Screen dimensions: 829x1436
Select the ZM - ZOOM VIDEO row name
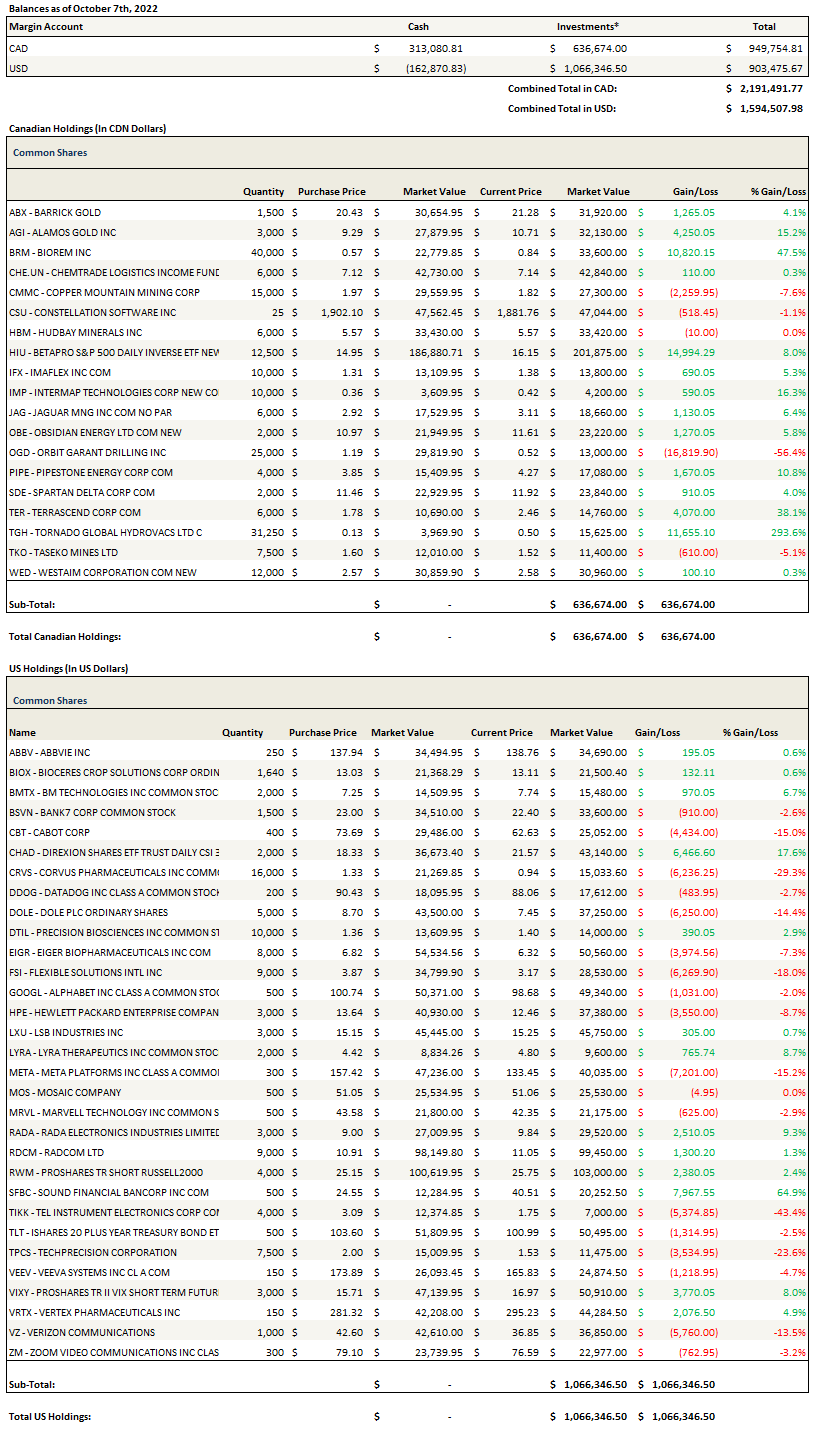(x=114, y=1352)
